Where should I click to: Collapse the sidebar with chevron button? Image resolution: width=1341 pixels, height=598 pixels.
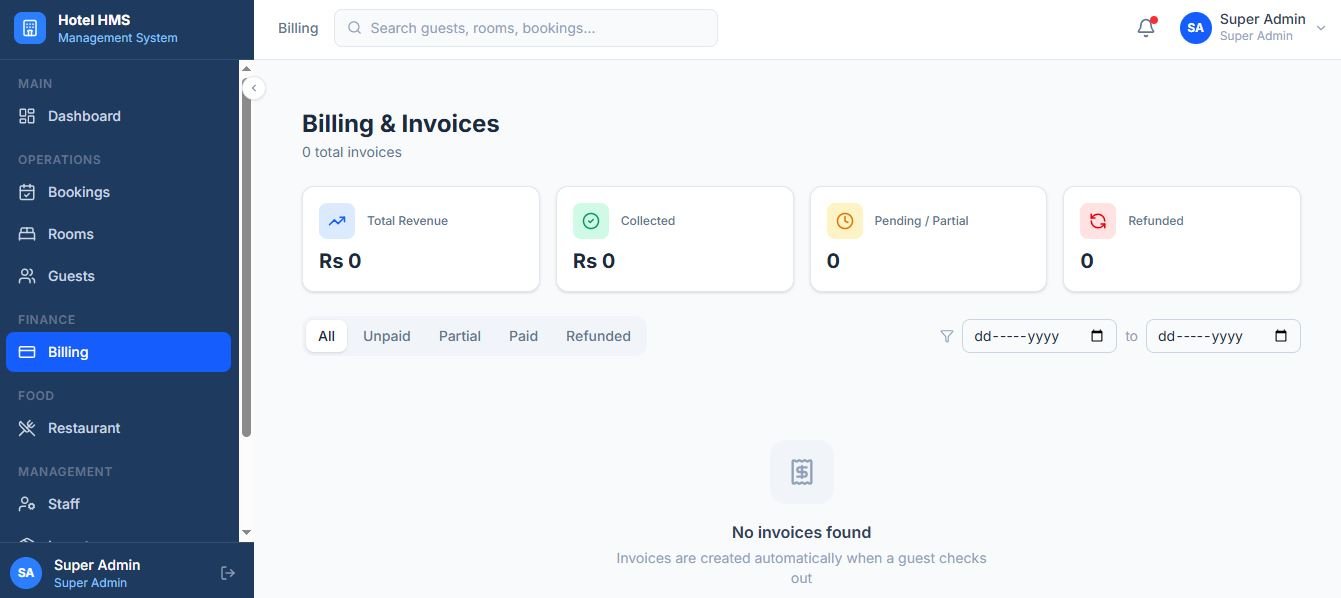(254, 88)
